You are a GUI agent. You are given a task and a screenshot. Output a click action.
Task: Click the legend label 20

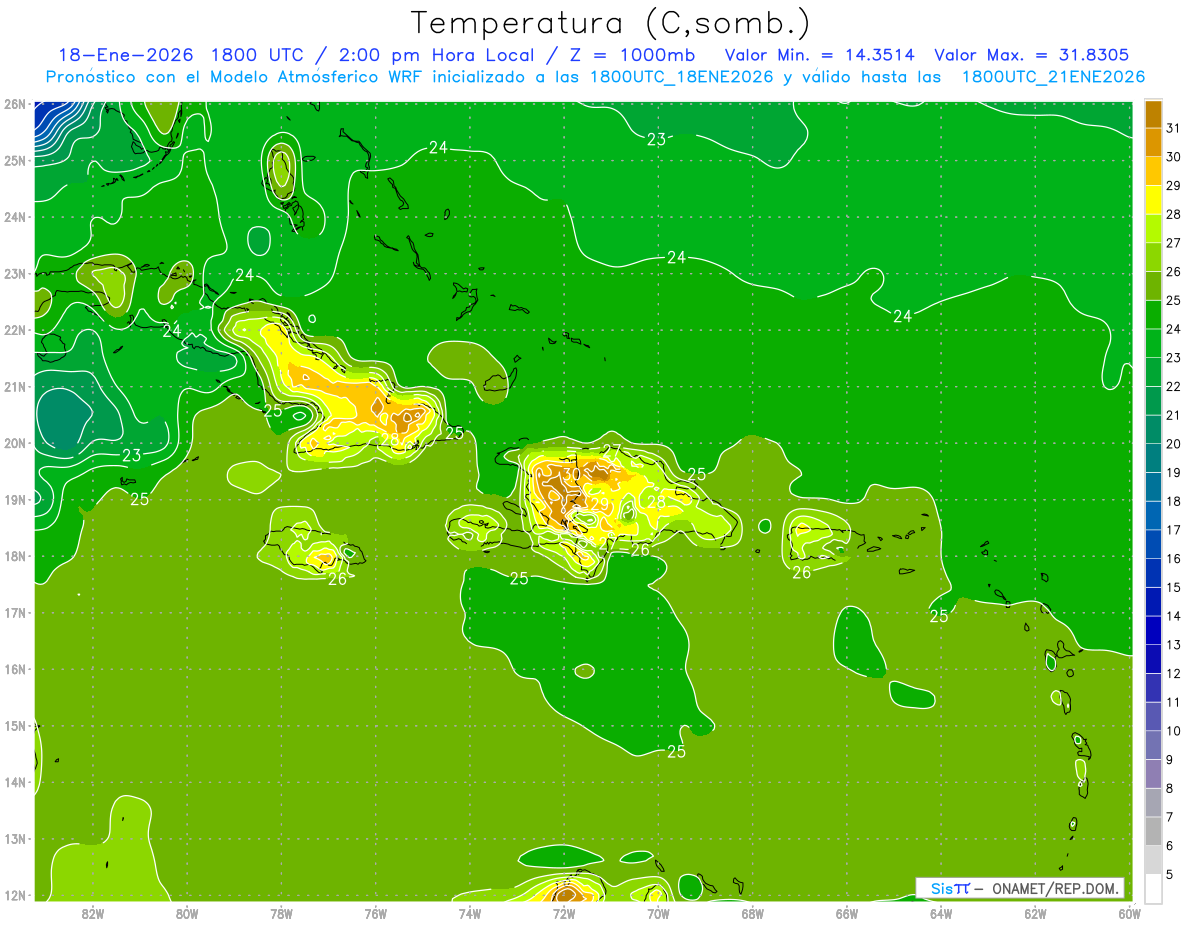(x=1174, y=444)
